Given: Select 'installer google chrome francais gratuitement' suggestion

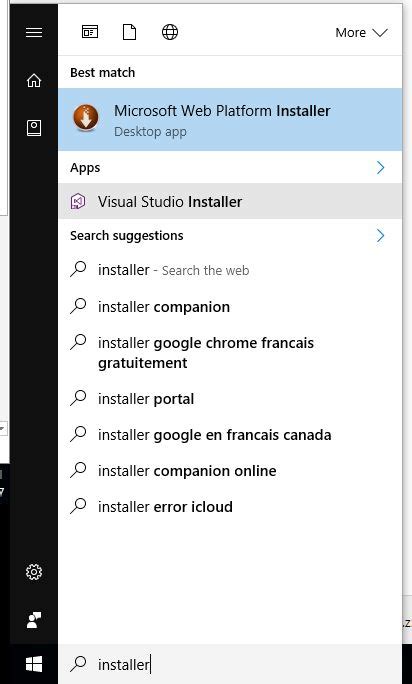Looking at the screenshot, I should click(x=230, y=352).
